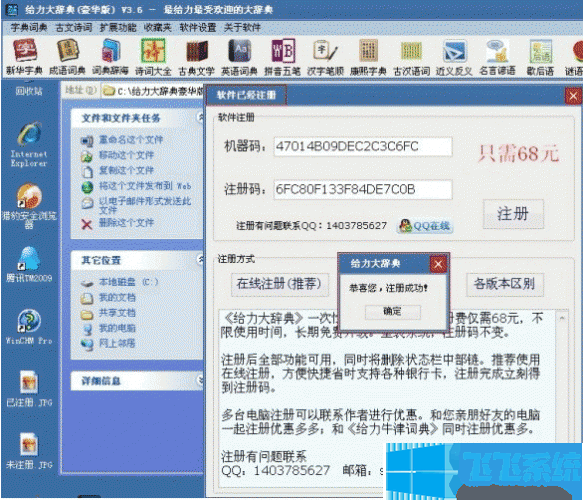The width and height of the screenshot is (583, 500).
Task: Open the 古文诗词 menu
Action: (x=74, y=27)
